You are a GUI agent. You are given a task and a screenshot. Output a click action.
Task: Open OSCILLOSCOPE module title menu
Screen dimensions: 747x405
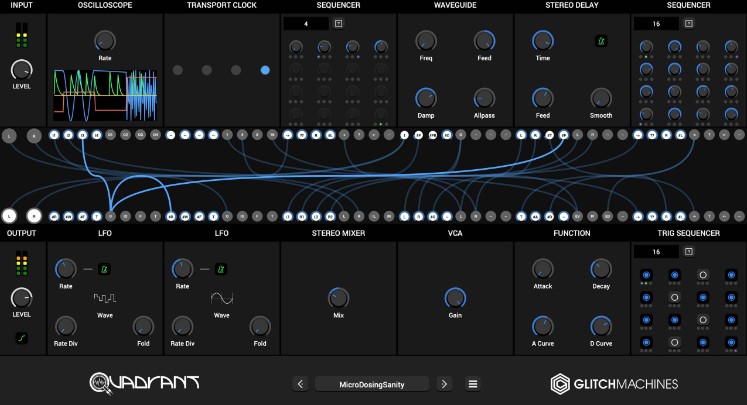coord(105,5)
